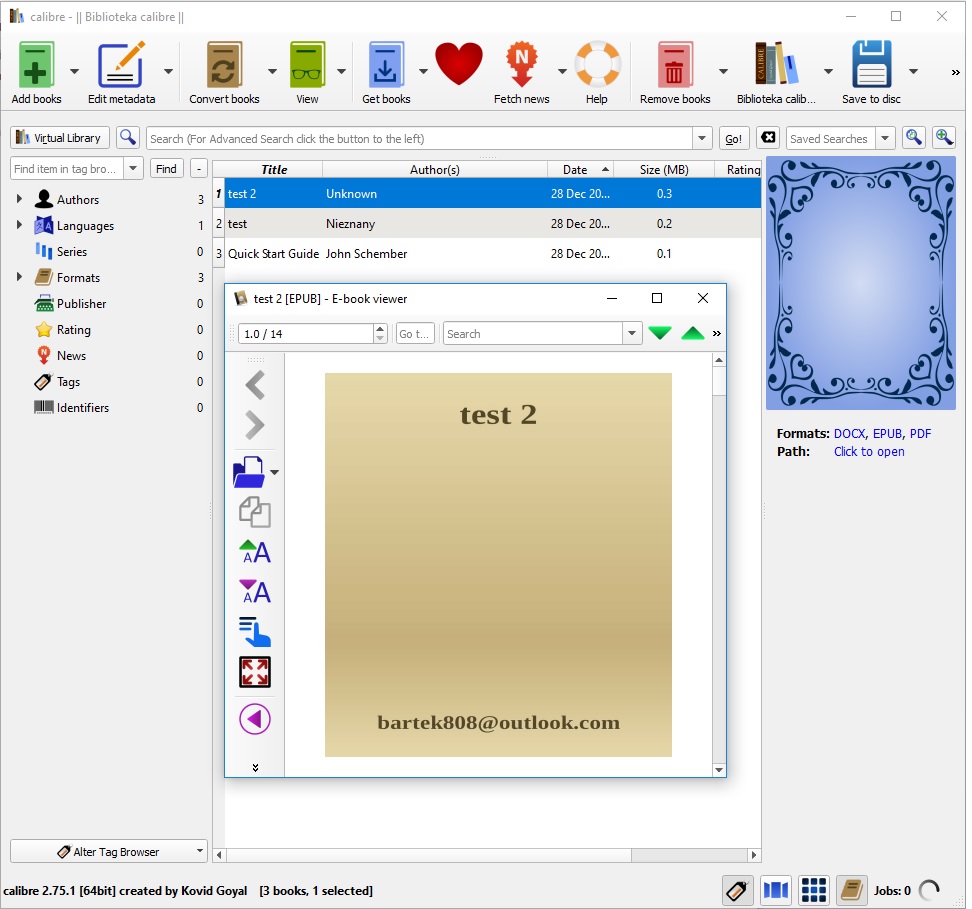
Task: Click copy to clipboard icon in viewer
Action: pyautogui.click(x=255, y=512)
